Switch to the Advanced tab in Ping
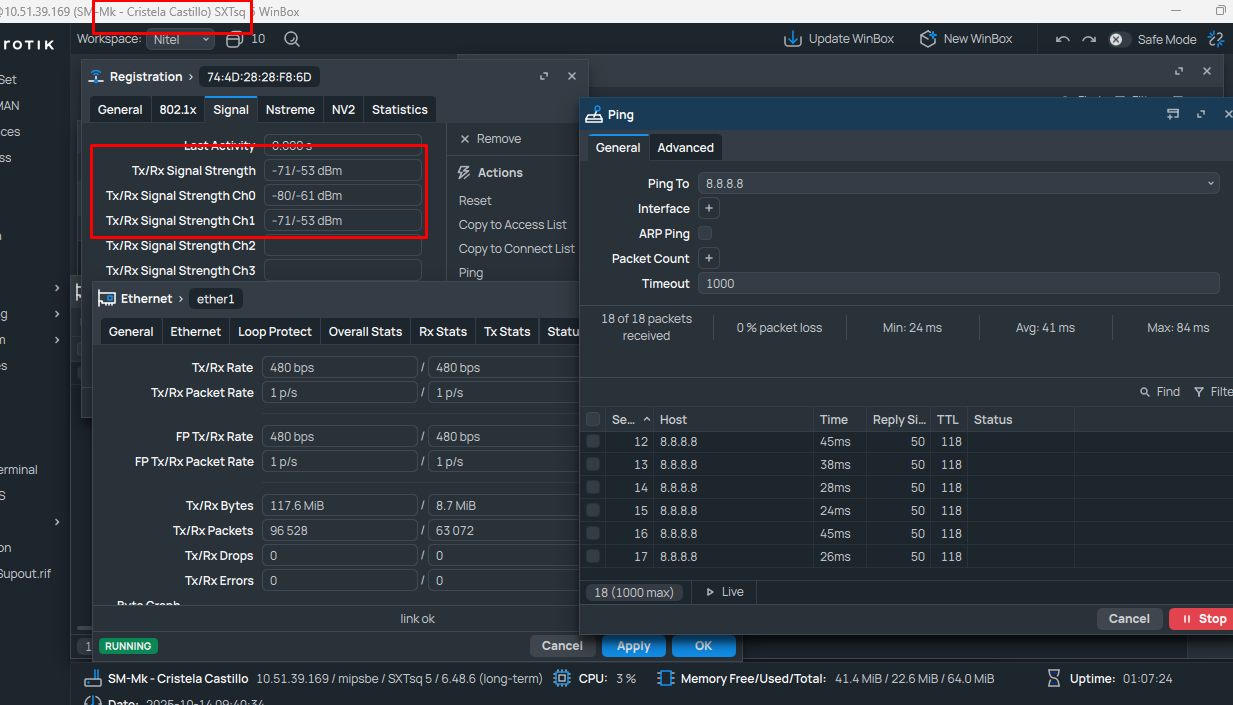This screenshot has height=705, width=1233. 685,147
